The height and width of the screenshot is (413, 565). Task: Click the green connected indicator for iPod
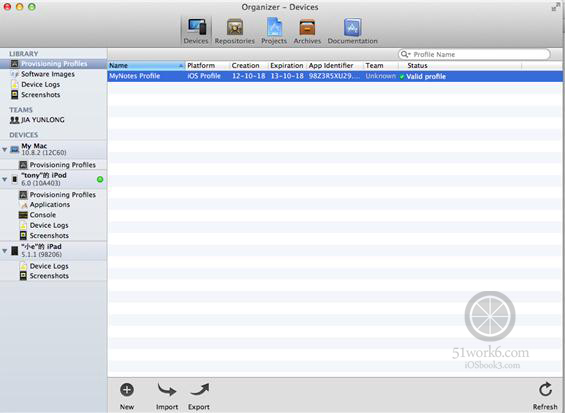coord(100,179)
